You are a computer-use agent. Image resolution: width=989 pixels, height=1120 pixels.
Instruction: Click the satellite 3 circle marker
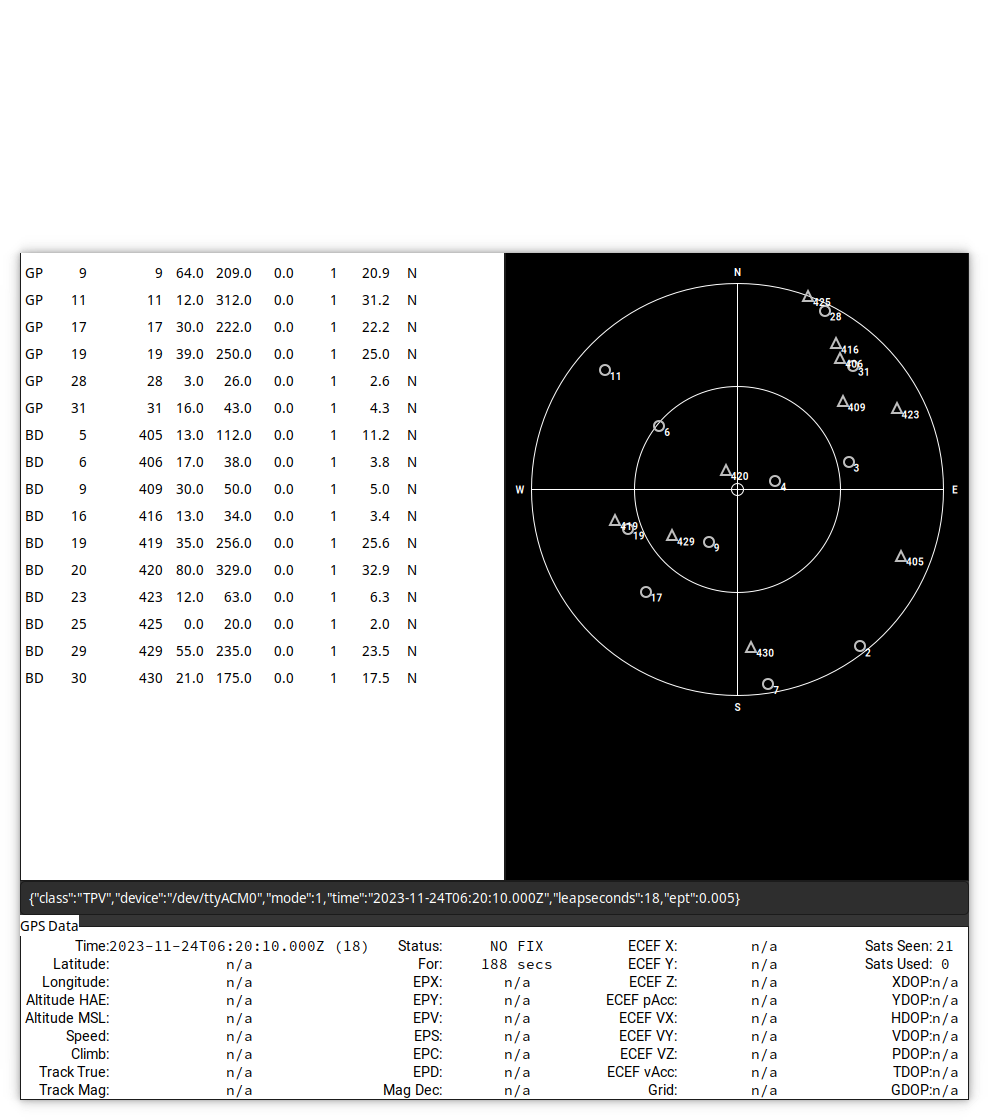(849, 462)
